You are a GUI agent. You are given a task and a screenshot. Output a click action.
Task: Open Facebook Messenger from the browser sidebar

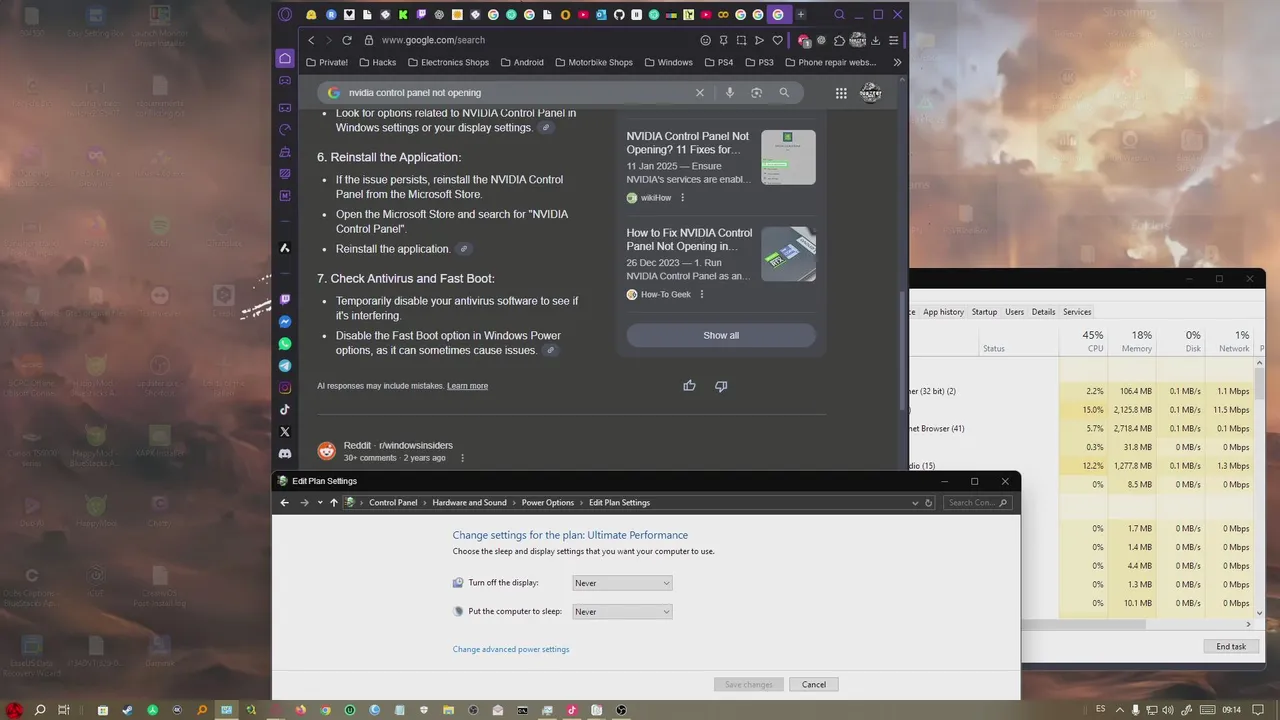[285, 322]
